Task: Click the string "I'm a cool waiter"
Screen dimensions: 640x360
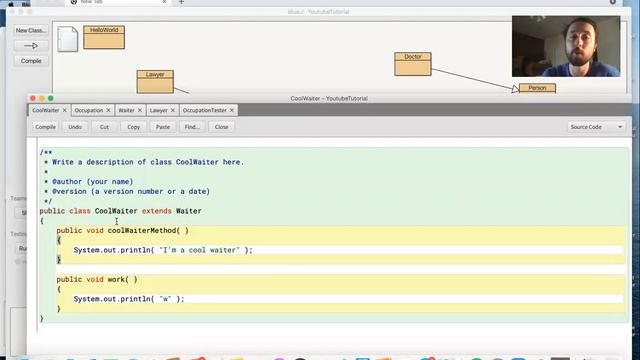Action: tap(200, 250)
